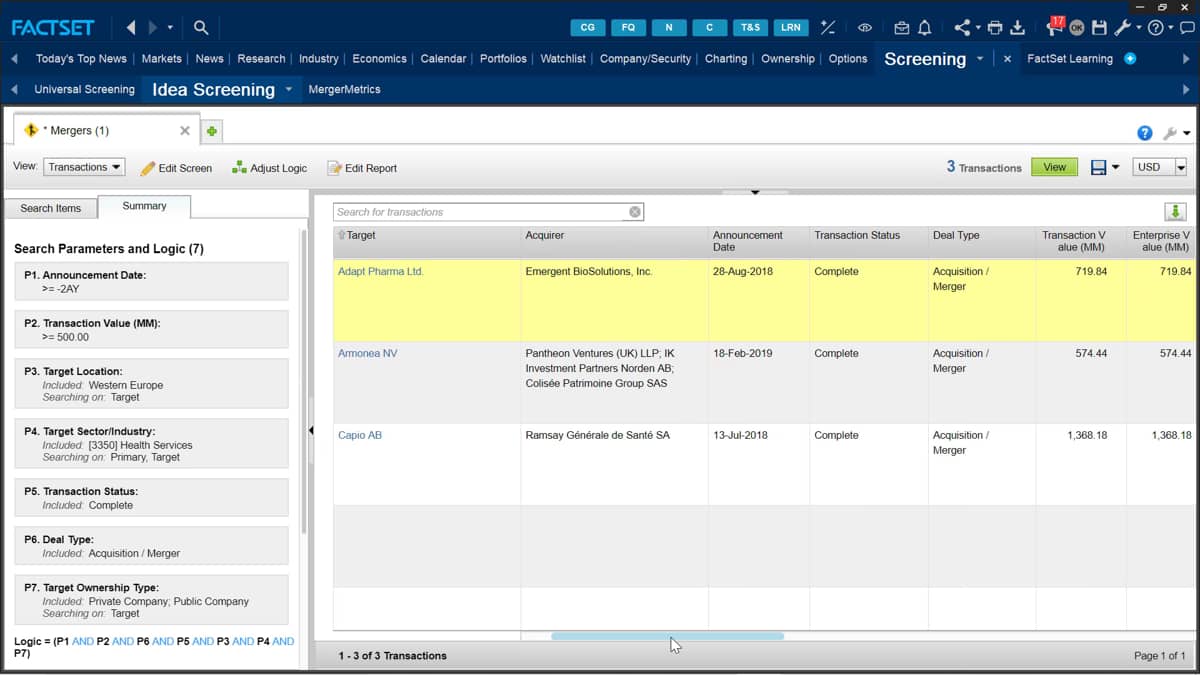The image size is (1200, 675).
Task: Click the plus/minus calculator icon
Action: coord(827,27)
